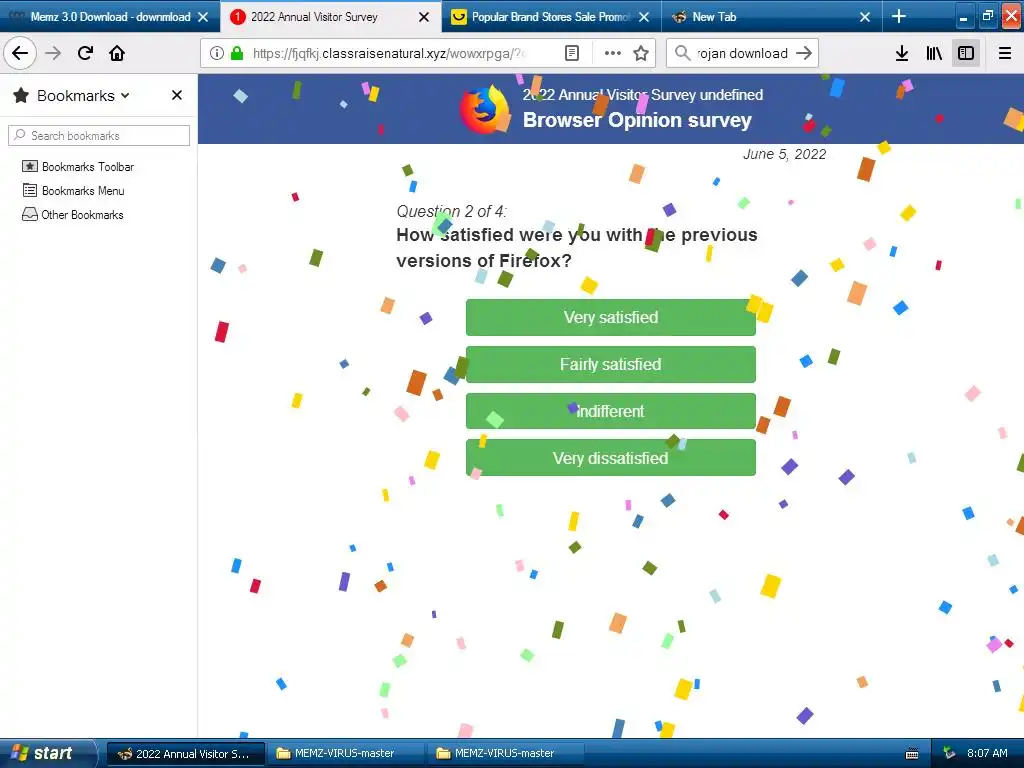Image resolution: width=1024 pixels, height=768 pixels.
Task: Open the Firefox hamburger menu
Action: (1005, 53)
